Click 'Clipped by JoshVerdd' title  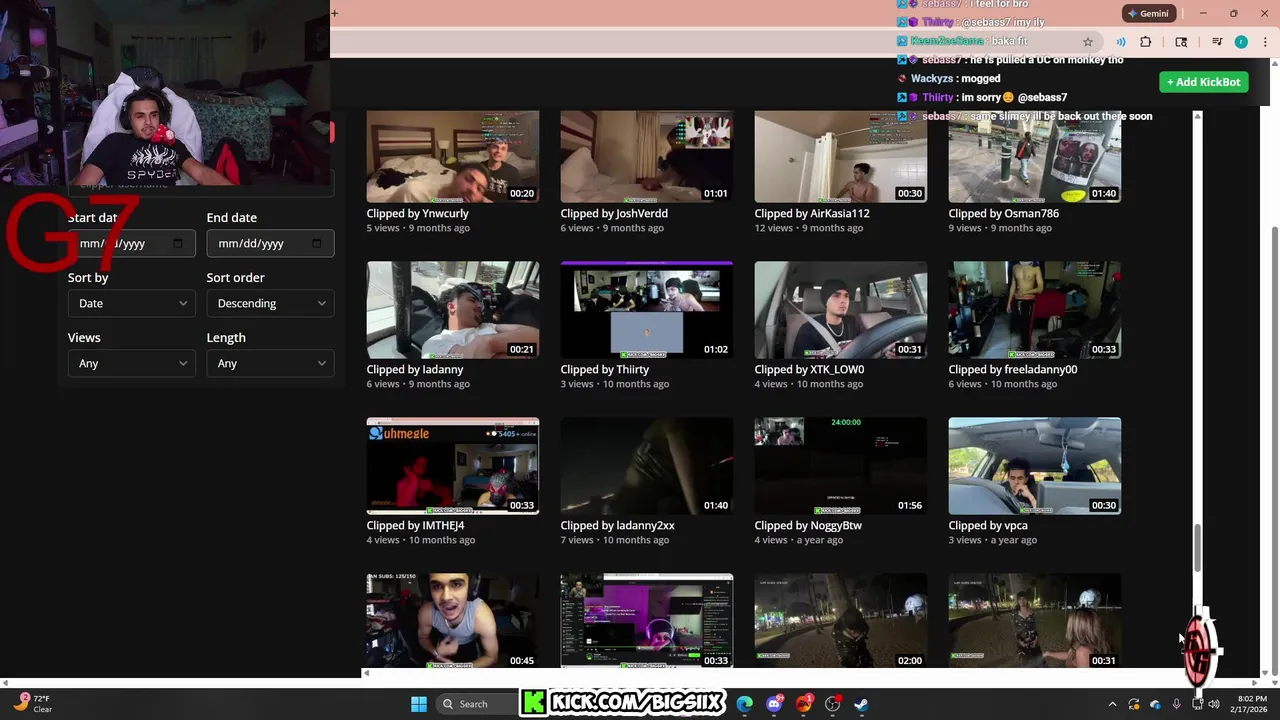(614, 213)
